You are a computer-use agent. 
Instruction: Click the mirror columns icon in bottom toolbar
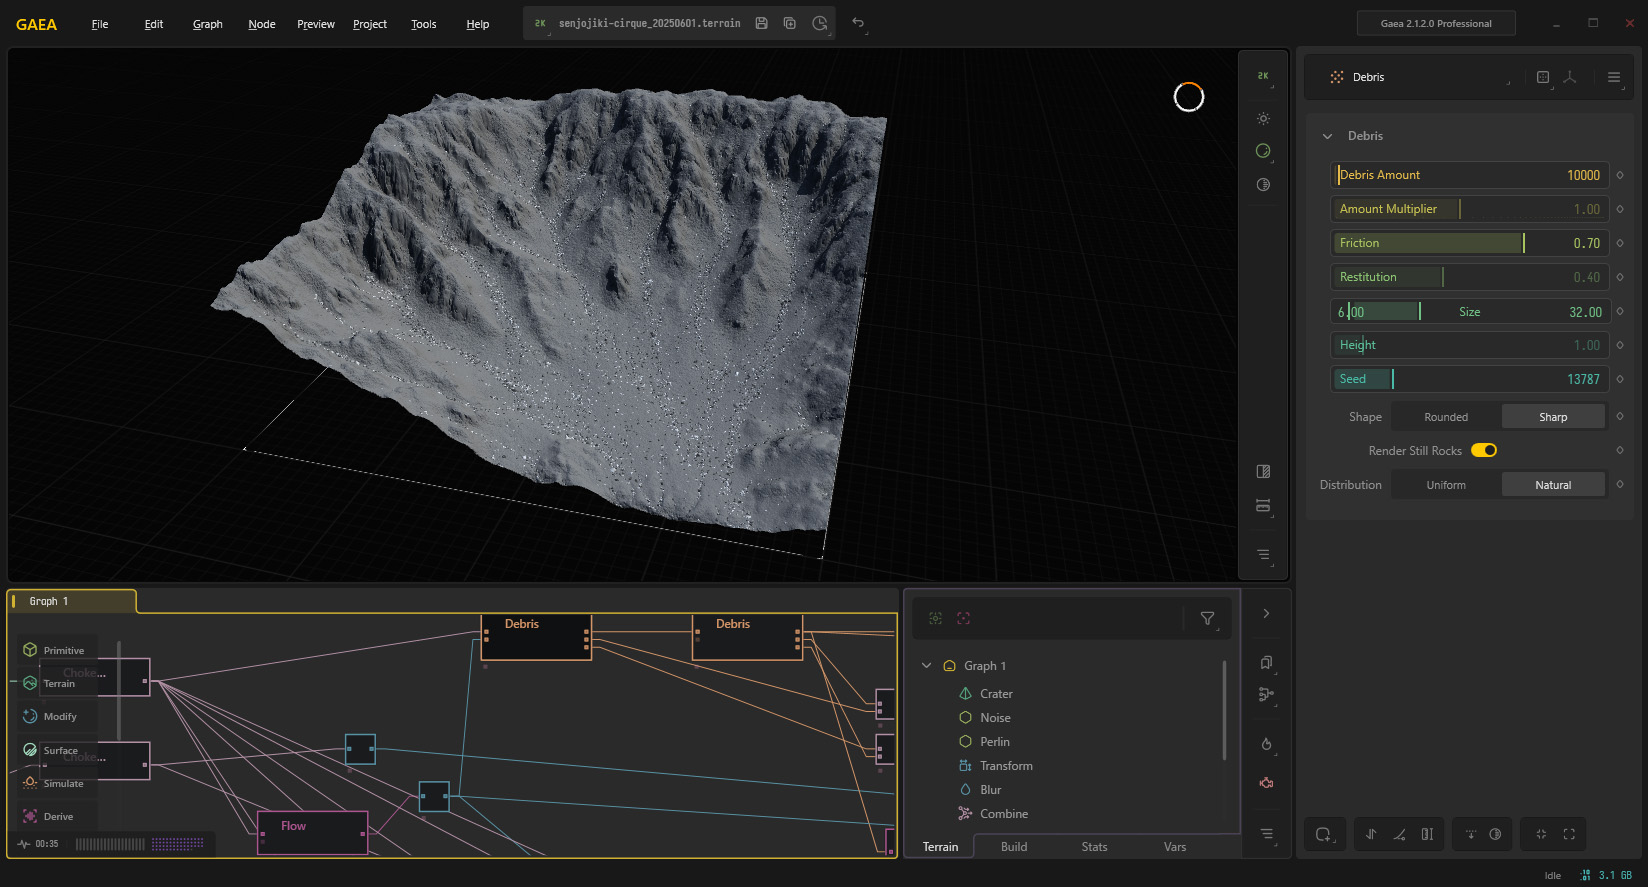(x=1427, y=834)
